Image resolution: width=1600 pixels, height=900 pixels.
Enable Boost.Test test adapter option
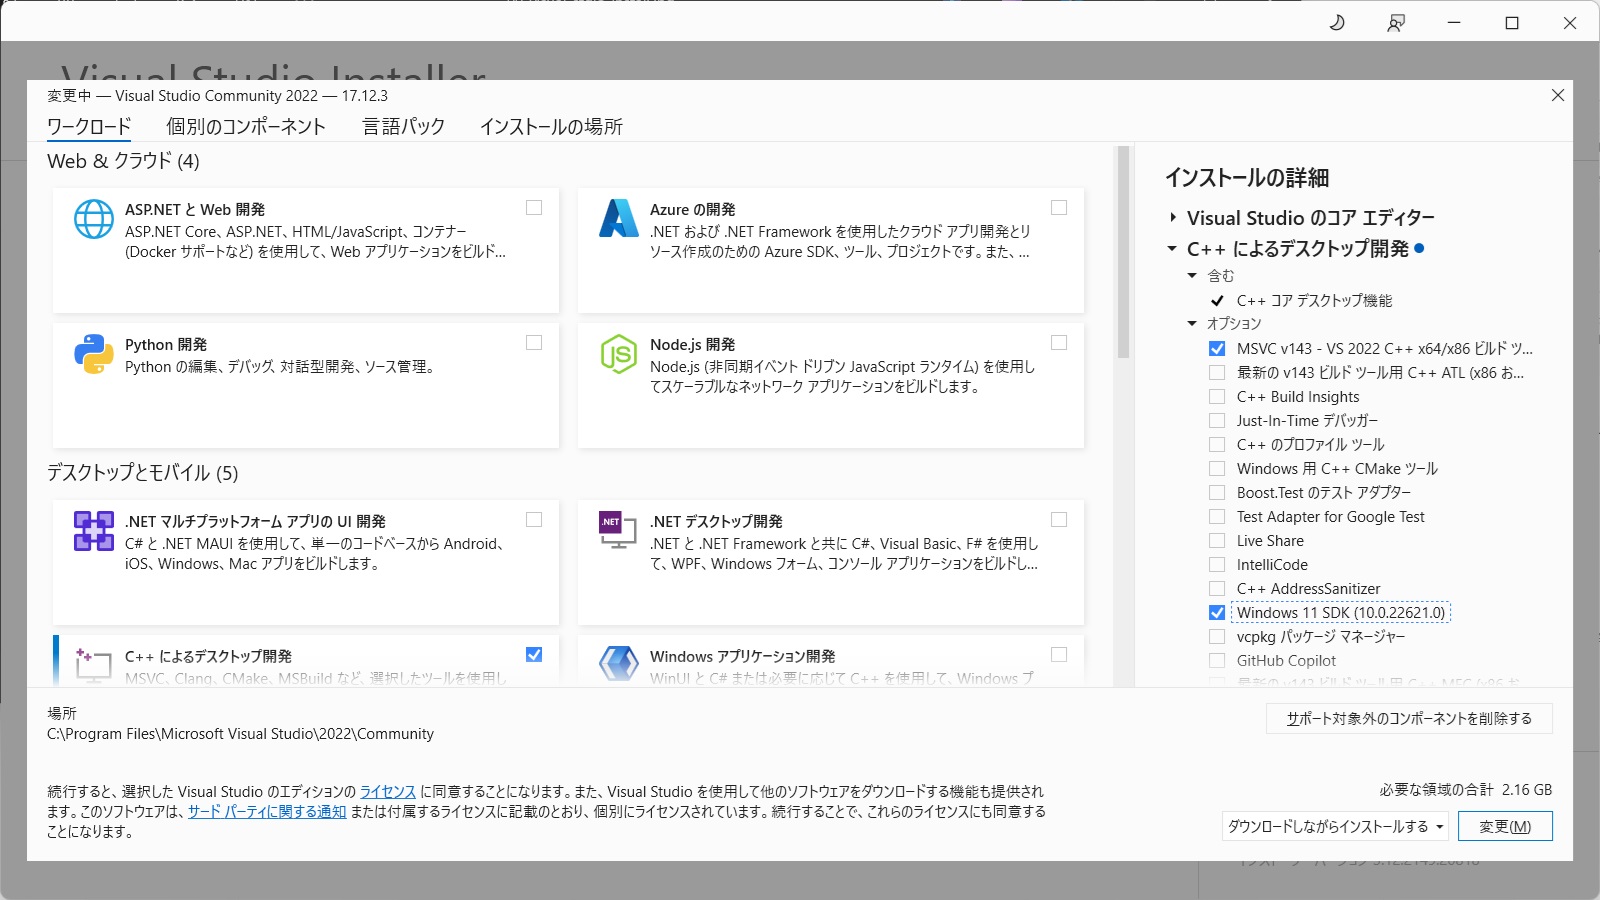pos(1217,493)
